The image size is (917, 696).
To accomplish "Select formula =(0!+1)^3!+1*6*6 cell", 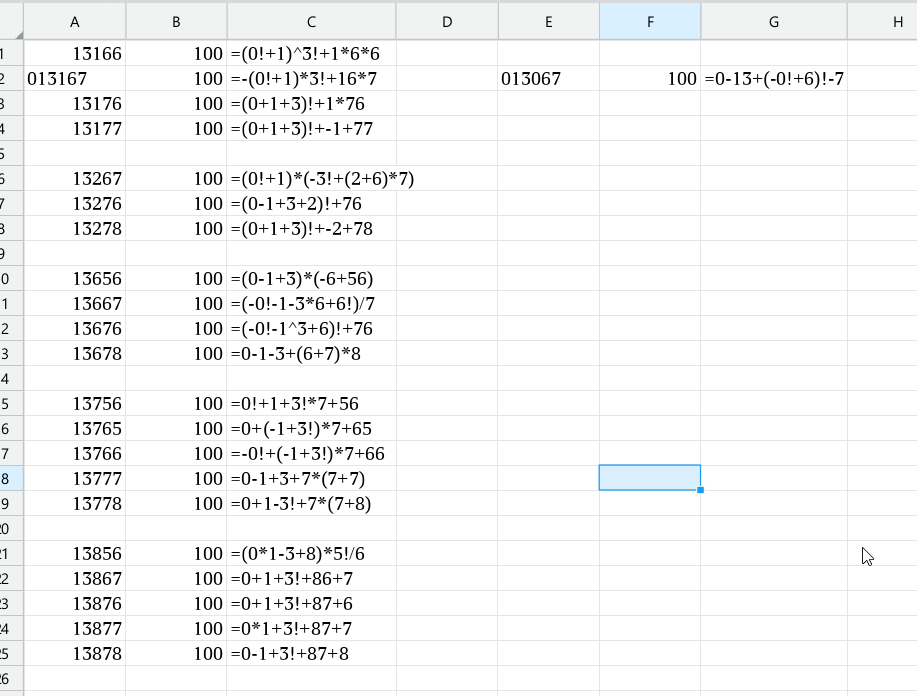I will 311,53.
